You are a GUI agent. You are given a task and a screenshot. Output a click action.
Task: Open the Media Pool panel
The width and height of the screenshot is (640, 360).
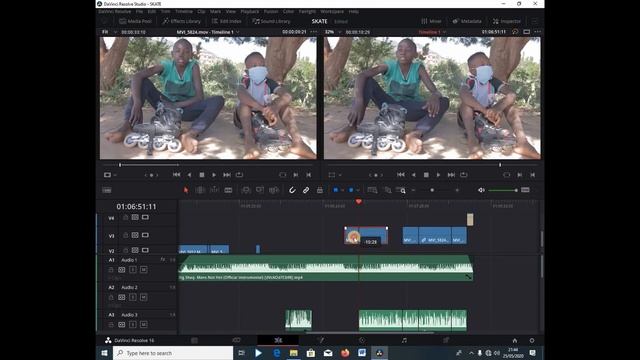(x=135, y=21)
